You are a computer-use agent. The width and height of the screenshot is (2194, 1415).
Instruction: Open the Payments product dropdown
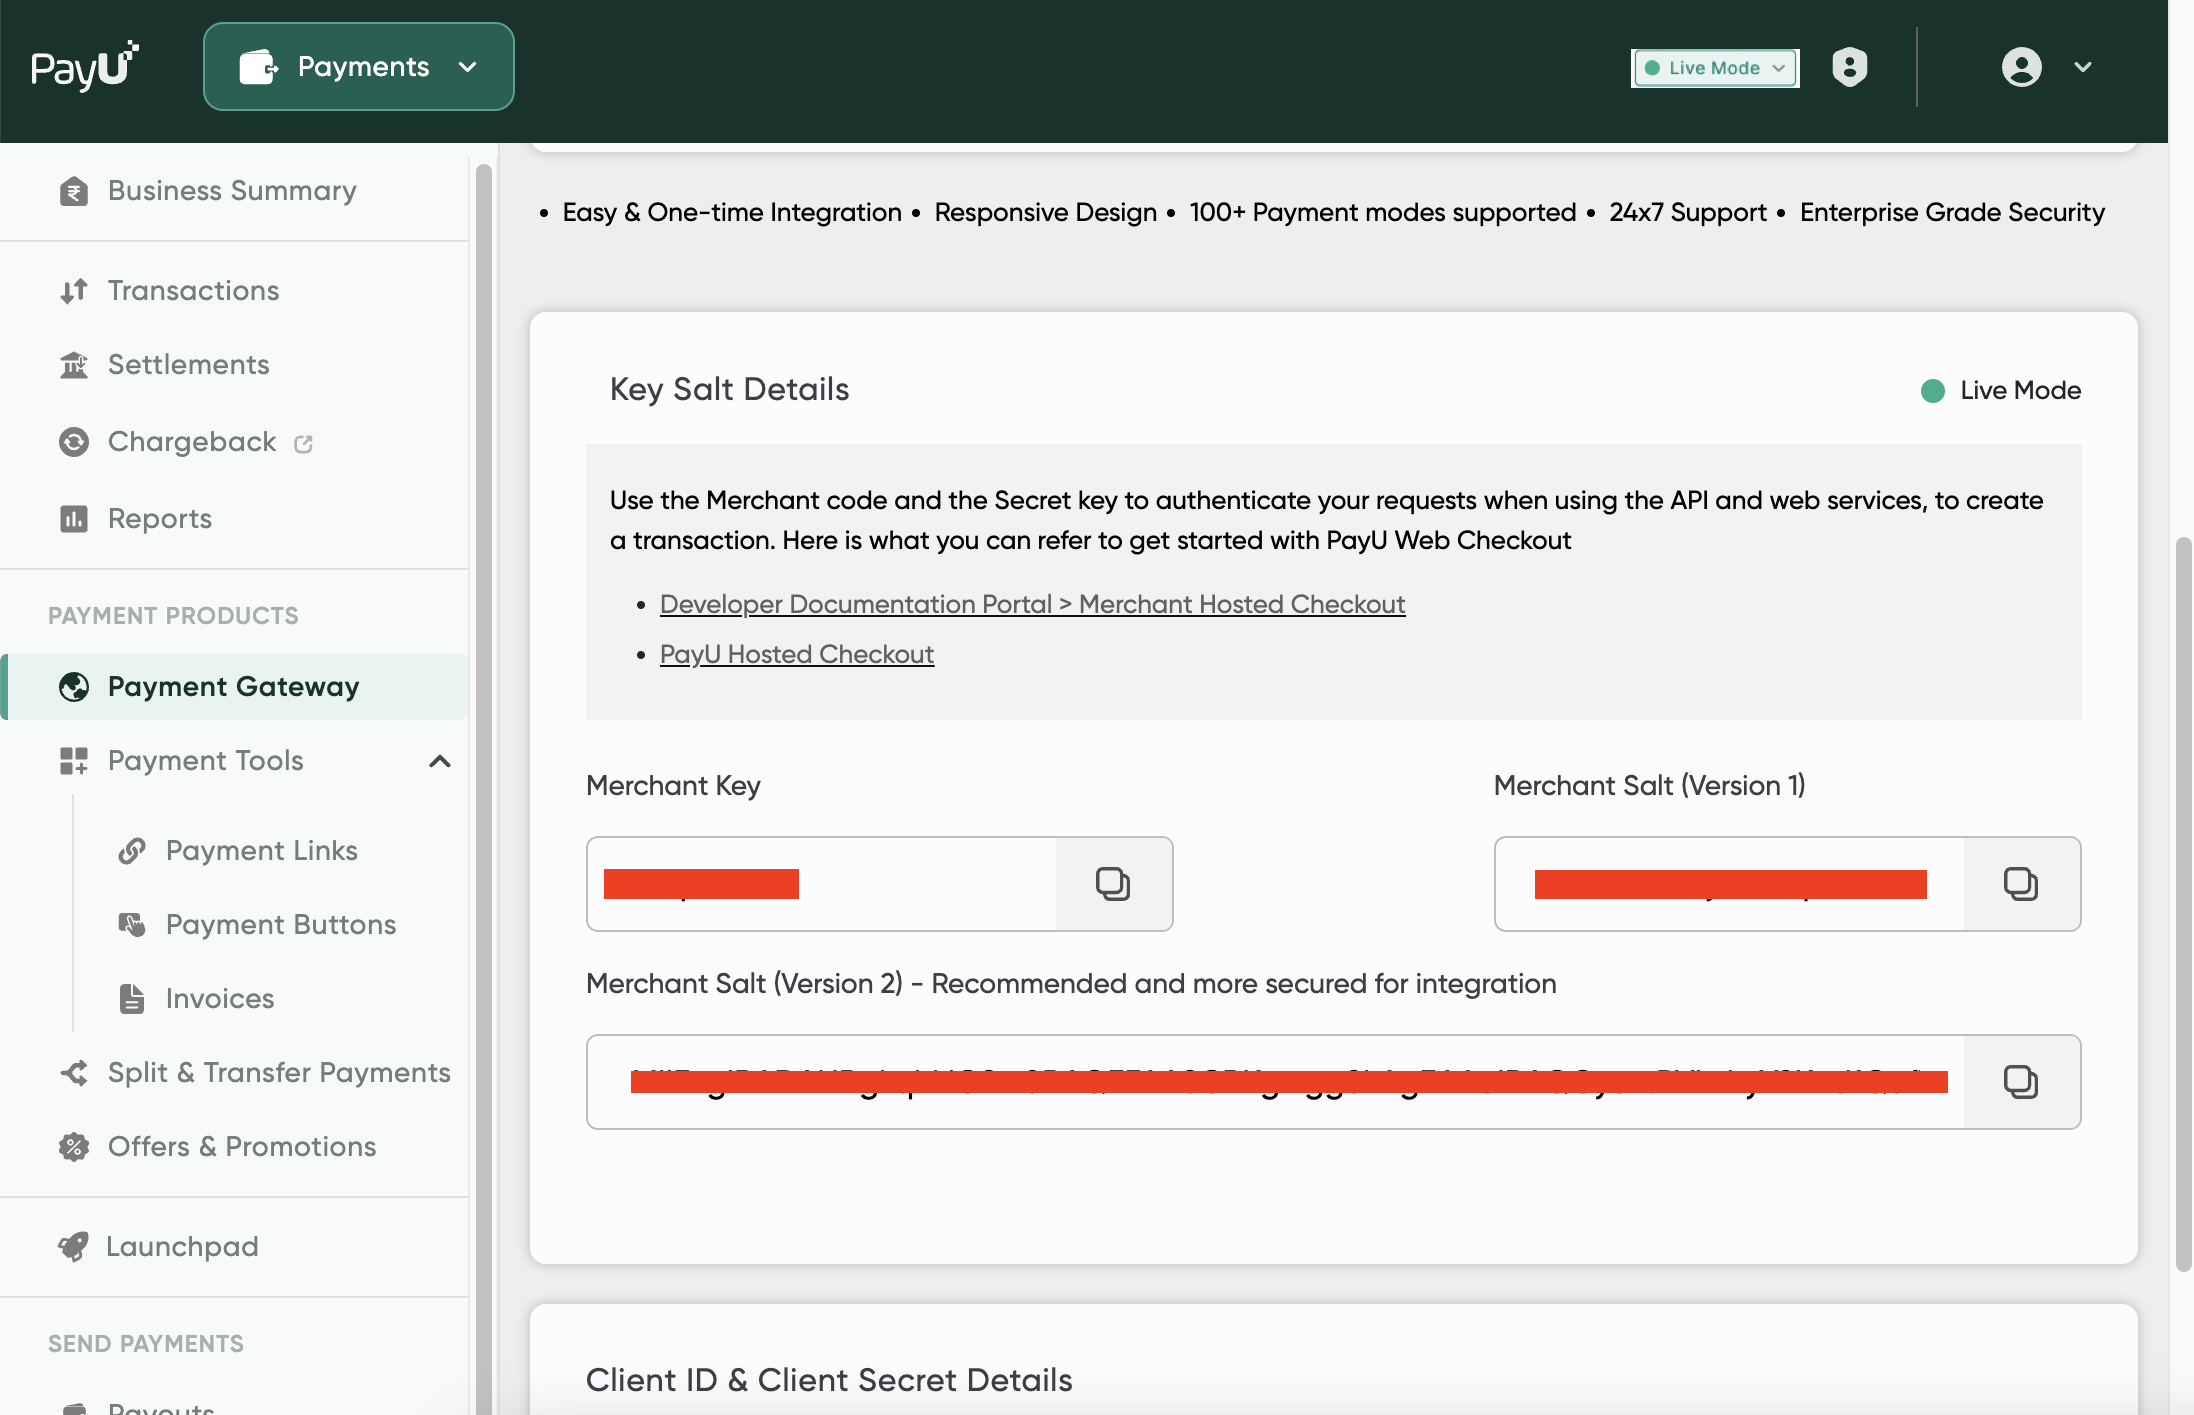pos(358,67)
